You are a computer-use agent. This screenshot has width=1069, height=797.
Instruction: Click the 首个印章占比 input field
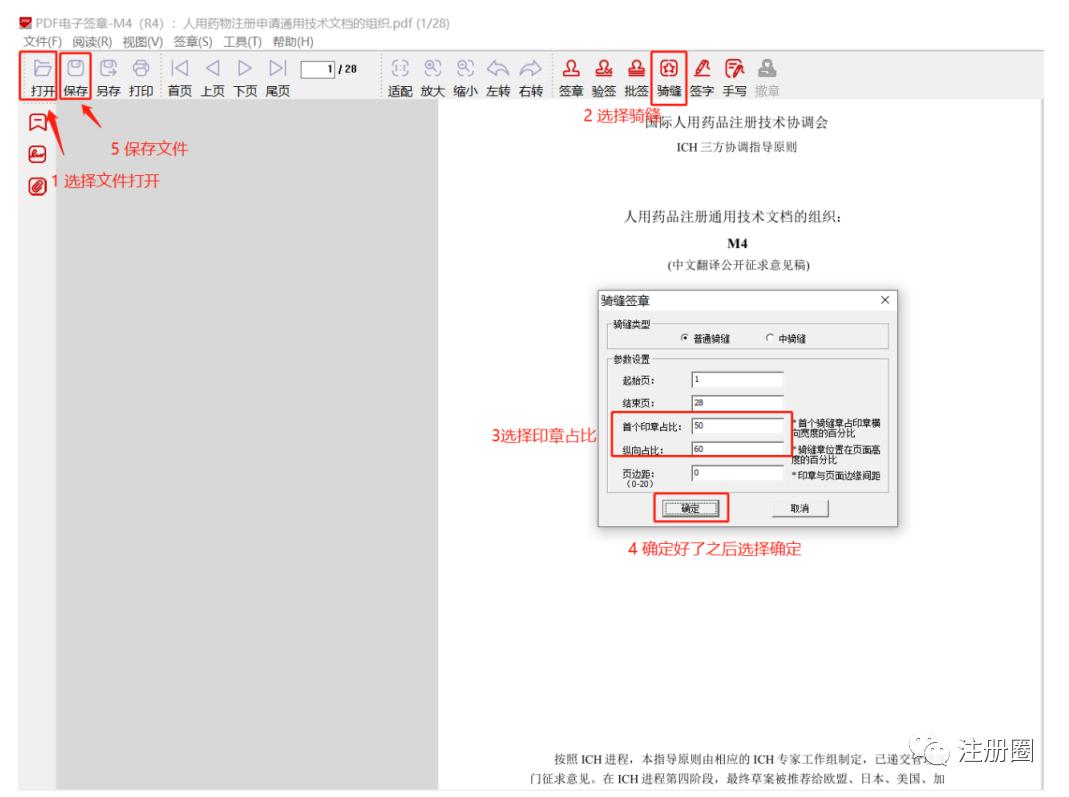point(736,426)
